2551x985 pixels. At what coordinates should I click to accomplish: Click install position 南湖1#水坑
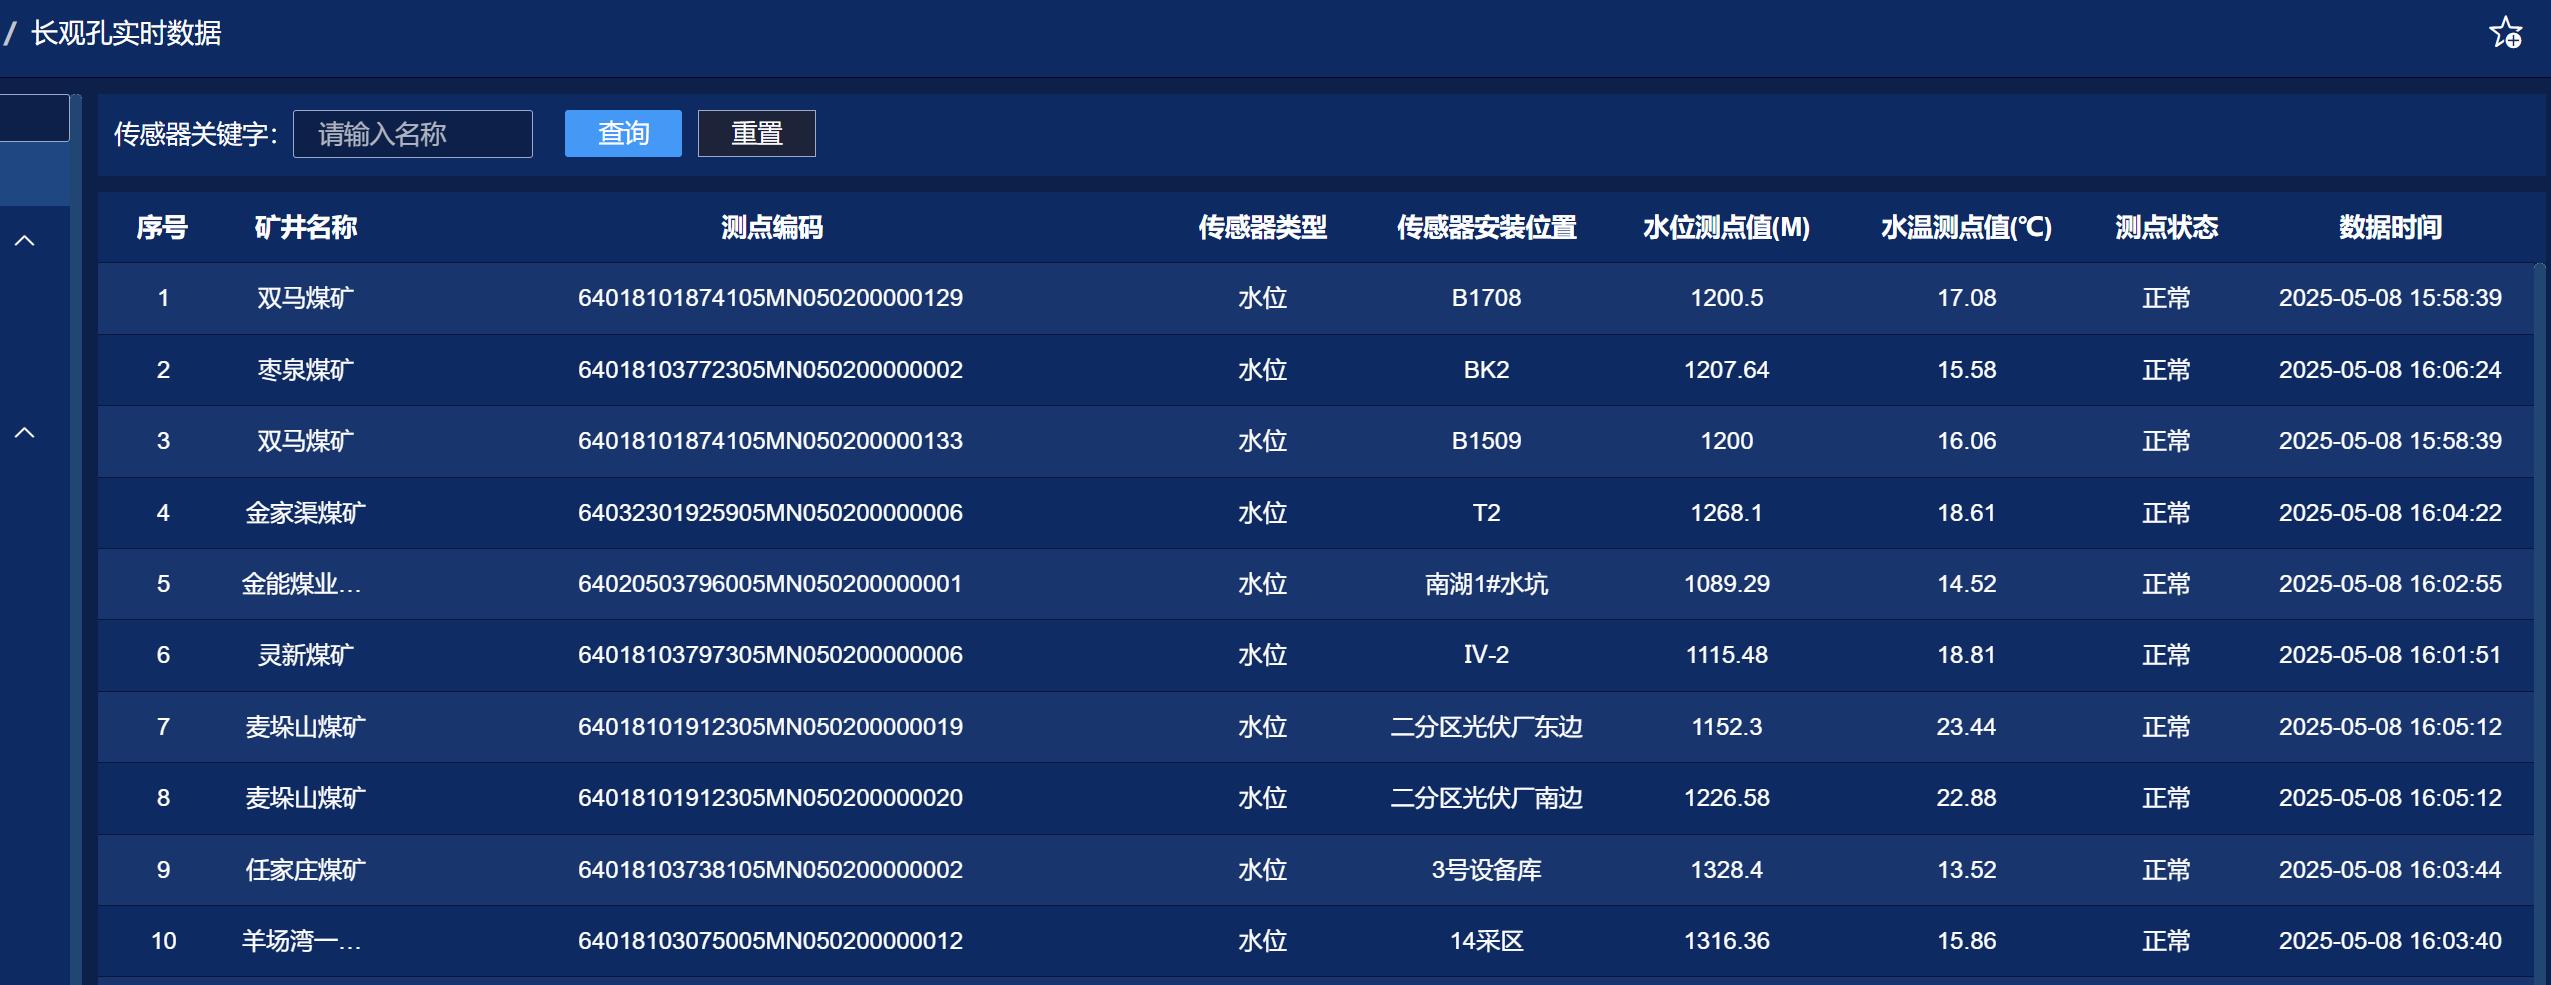click(x=1487, y=584)
